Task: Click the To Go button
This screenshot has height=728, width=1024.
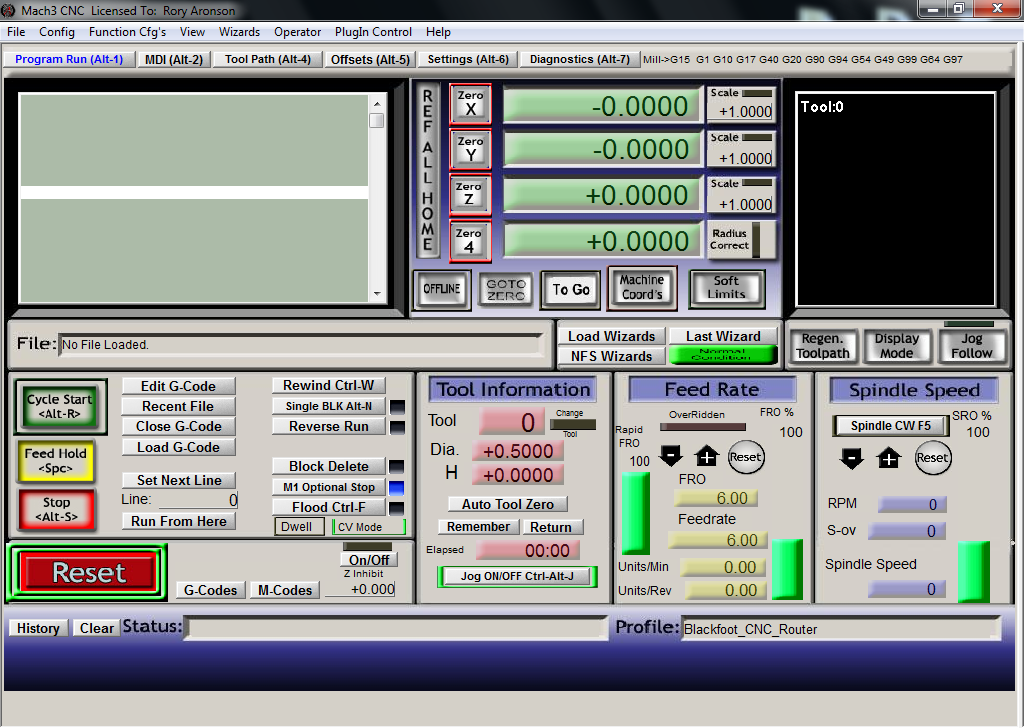Action: [x=571, y=289]
